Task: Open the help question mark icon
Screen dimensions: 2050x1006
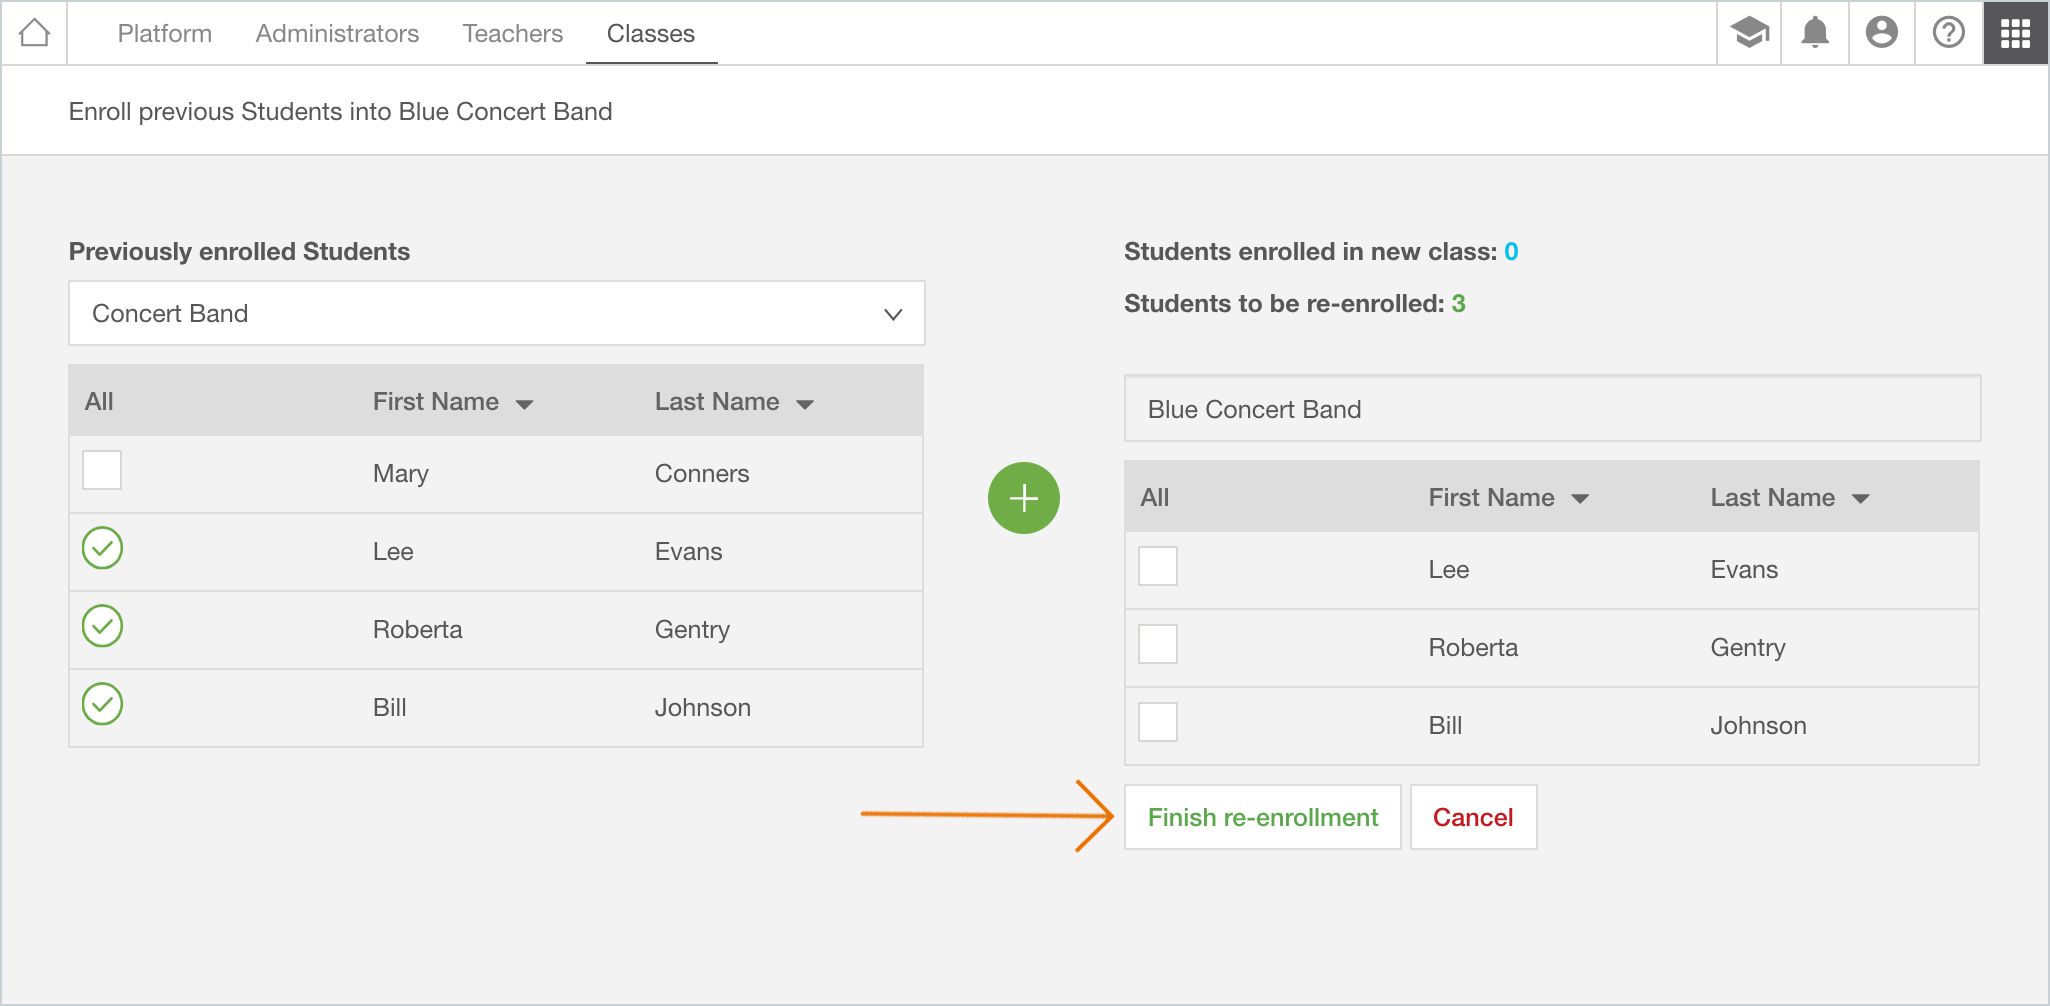Action: click(1948, 33)
